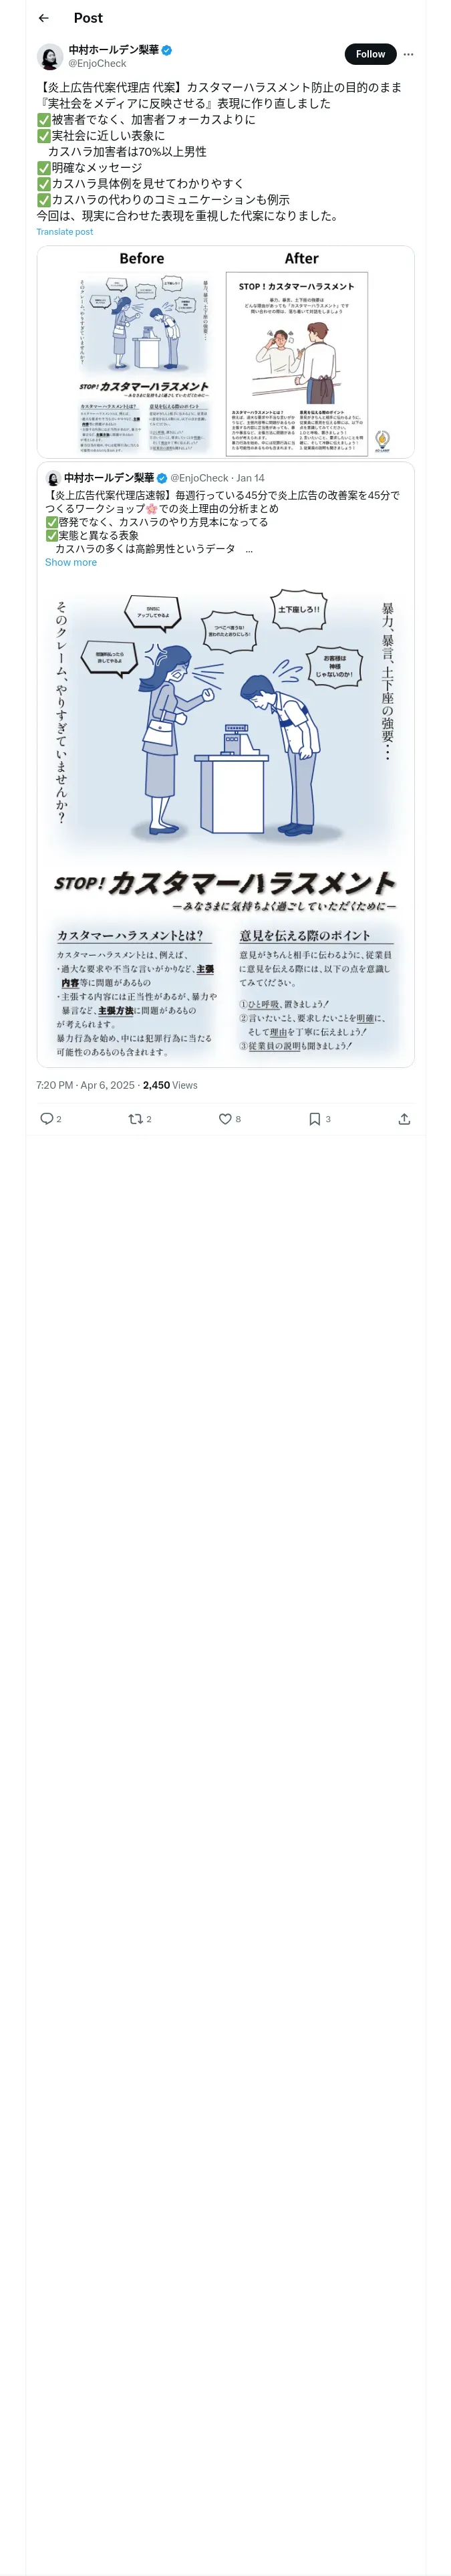Click Translate post link
Image resolution: width=451 pixels, height=2576 pixels.
click(x=64, y=232)
